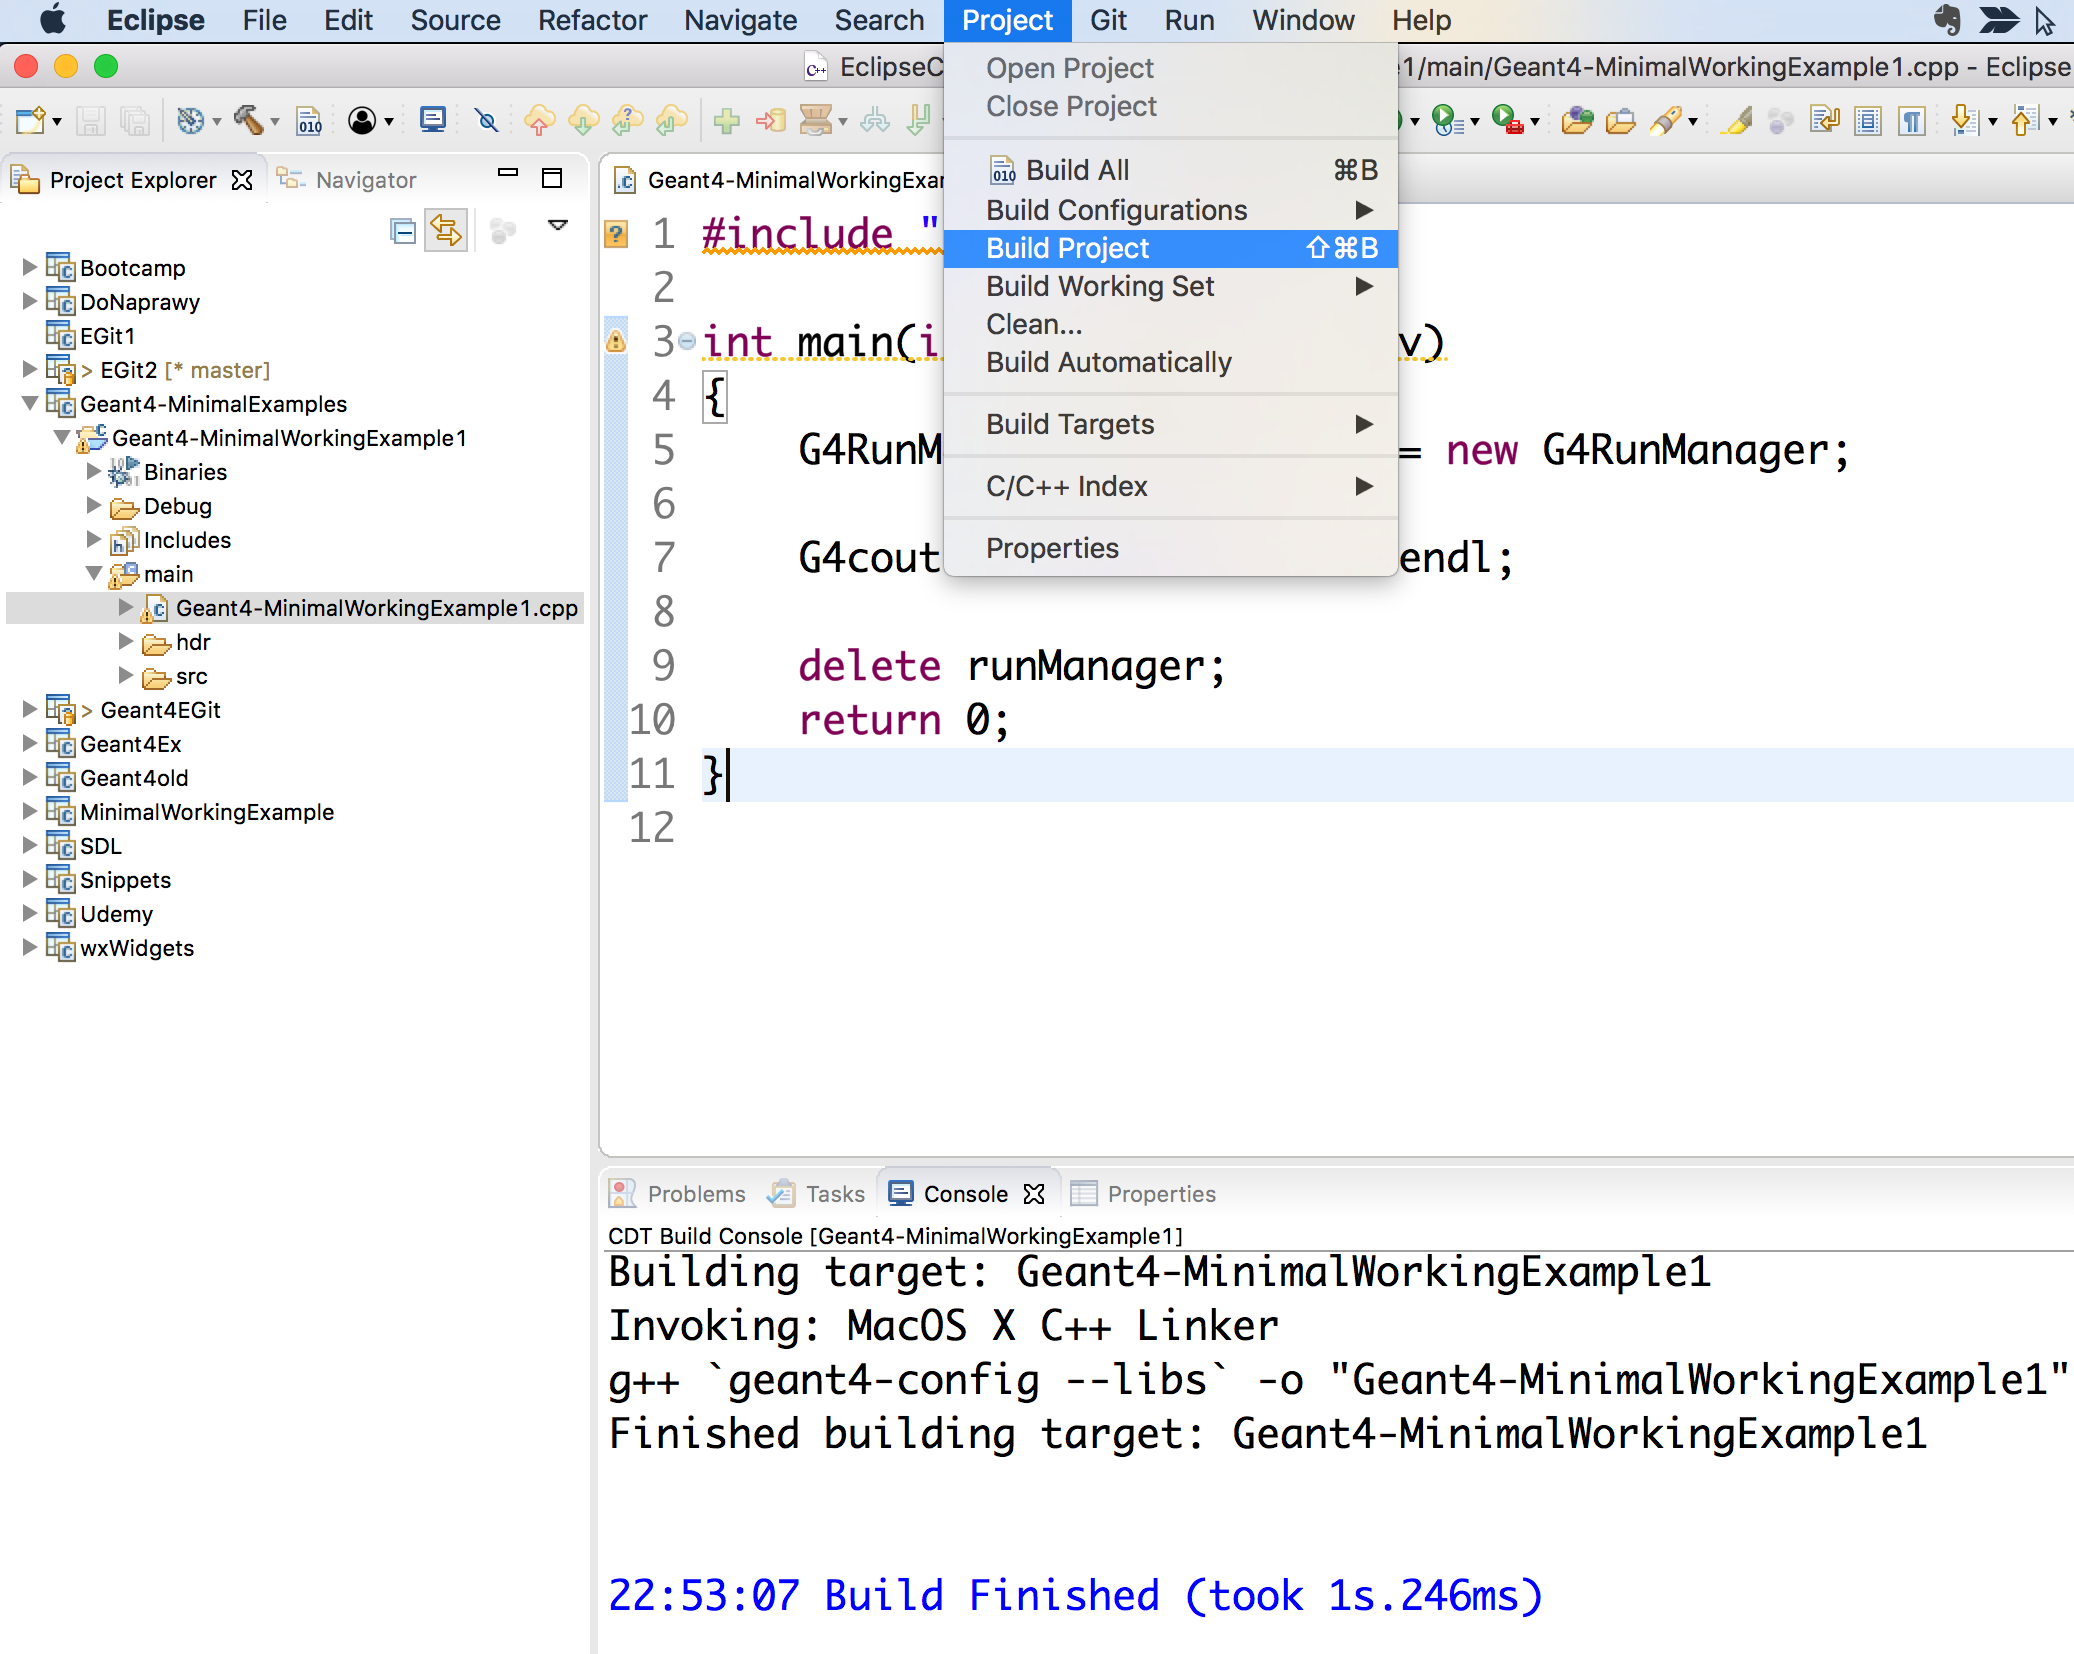Toggle Link with Editor in Project Explorer

click(447, 230)
